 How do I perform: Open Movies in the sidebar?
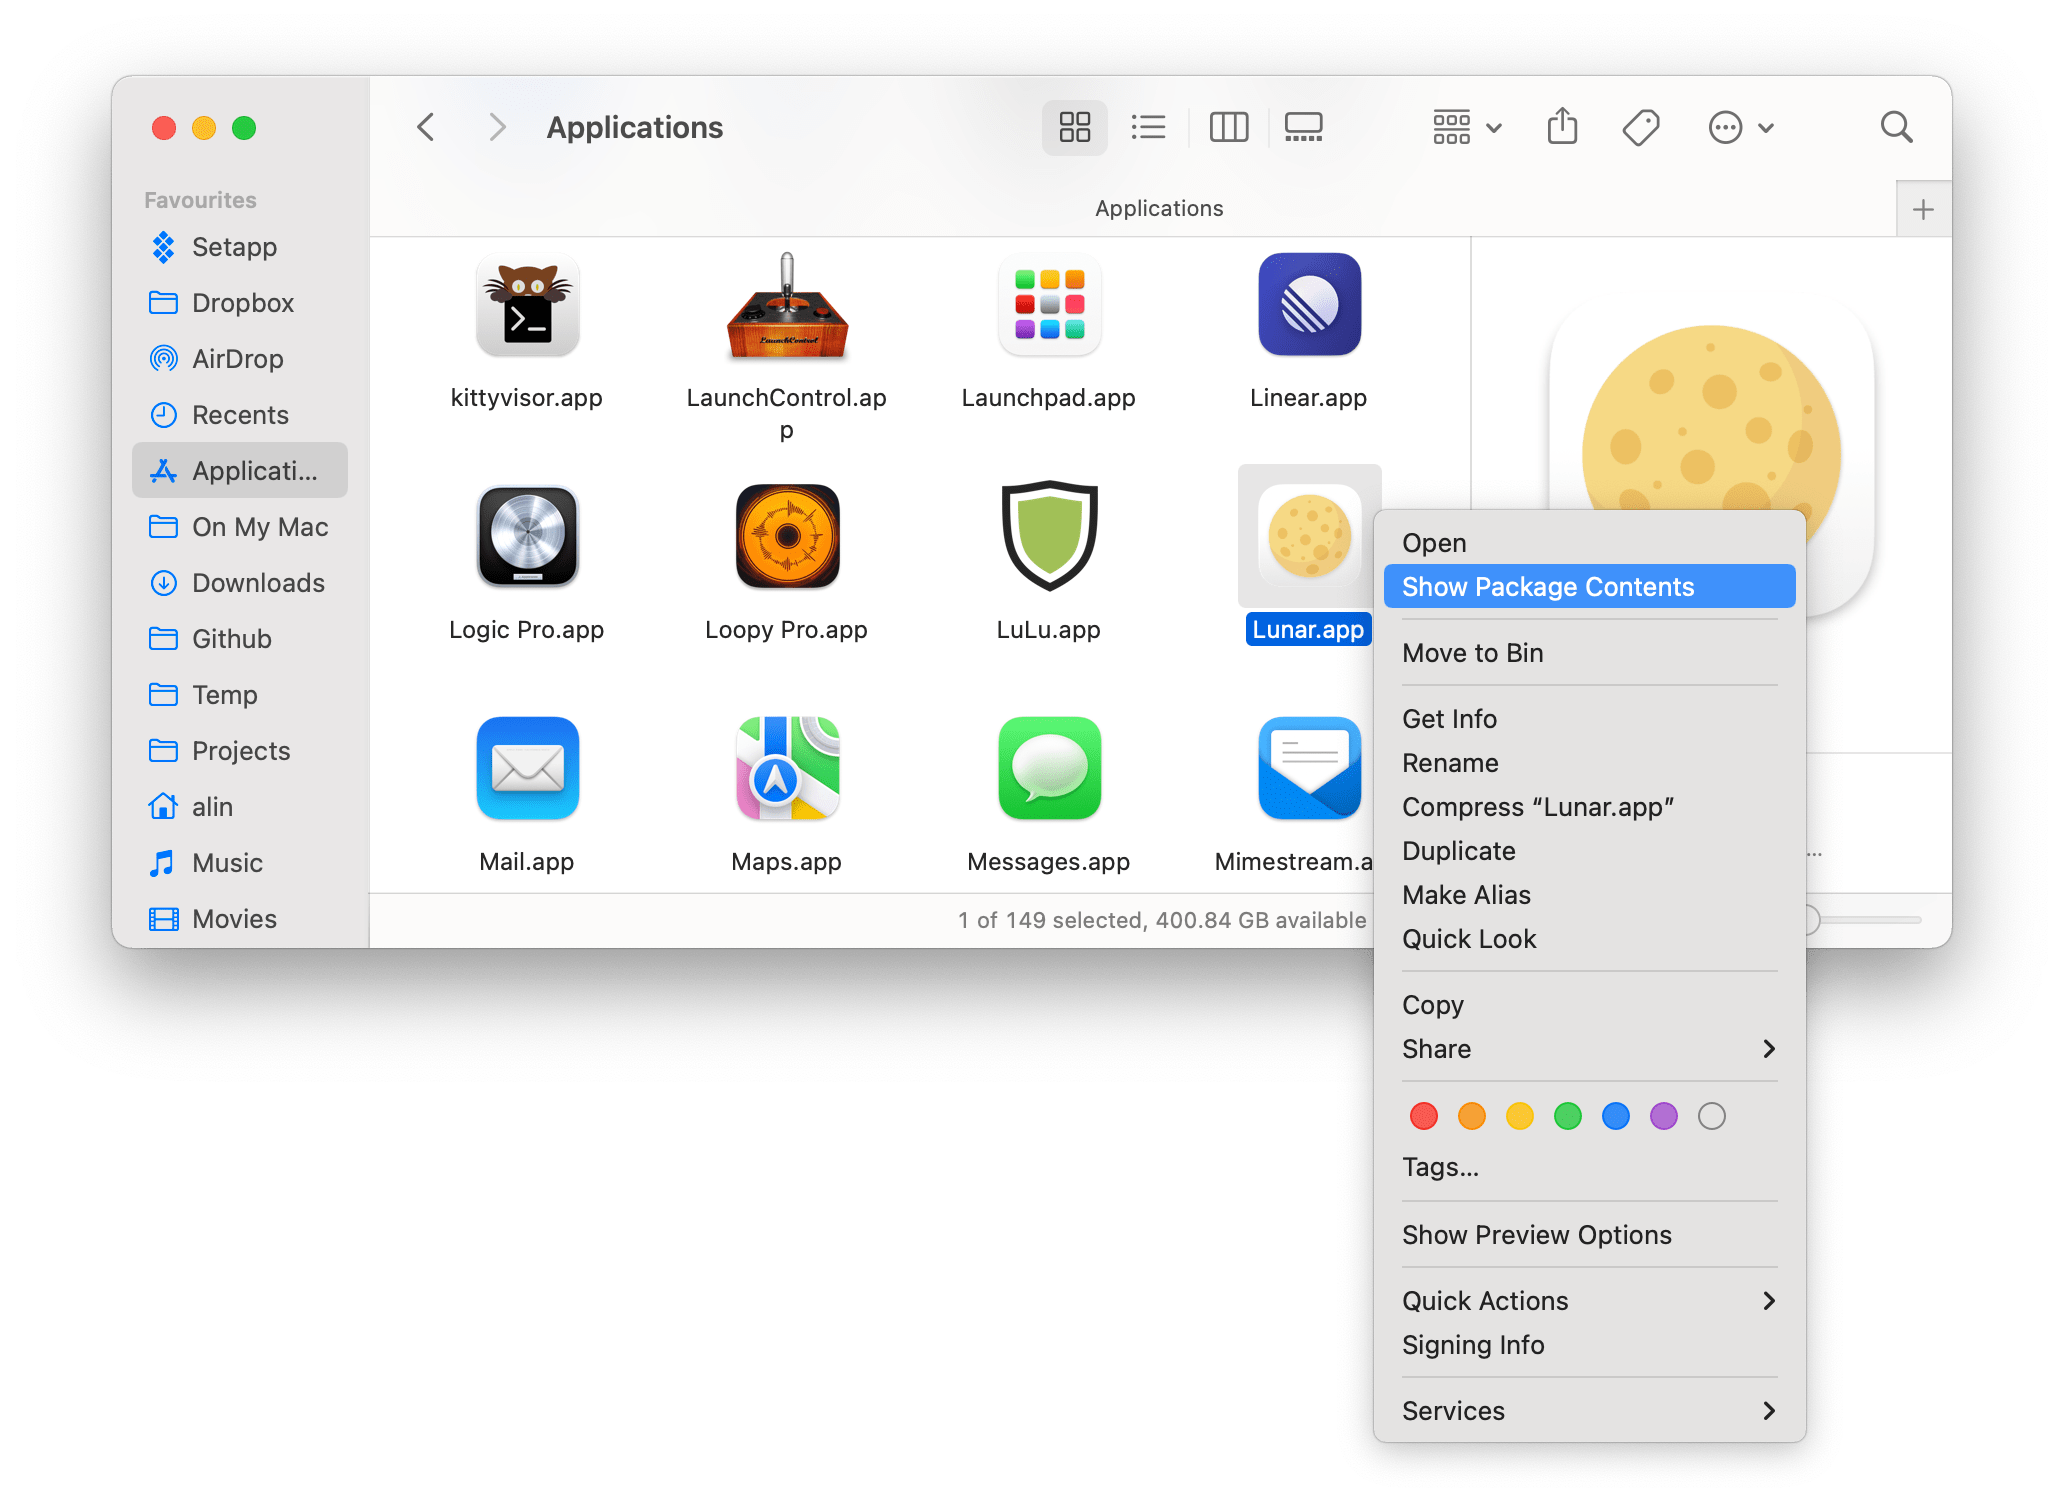pos(240,919)
